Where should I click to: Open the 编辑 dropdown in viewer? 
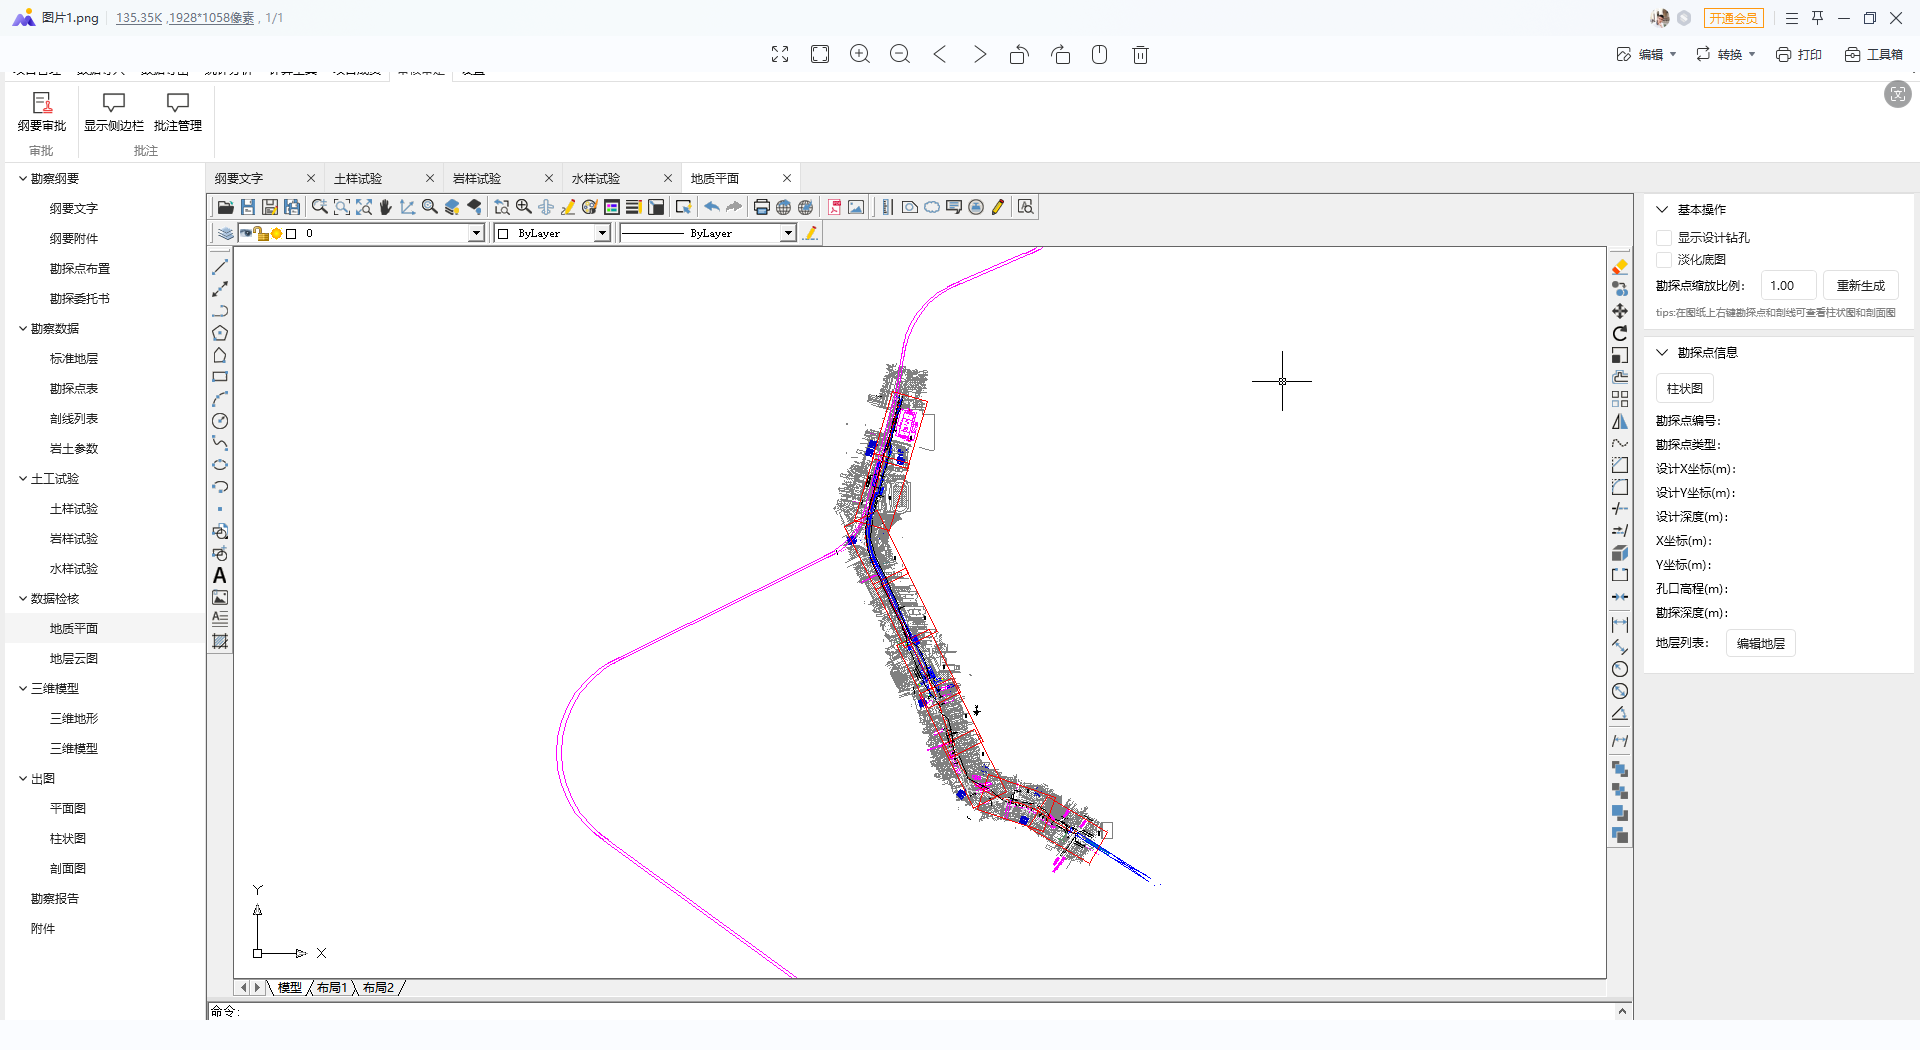1647,55
